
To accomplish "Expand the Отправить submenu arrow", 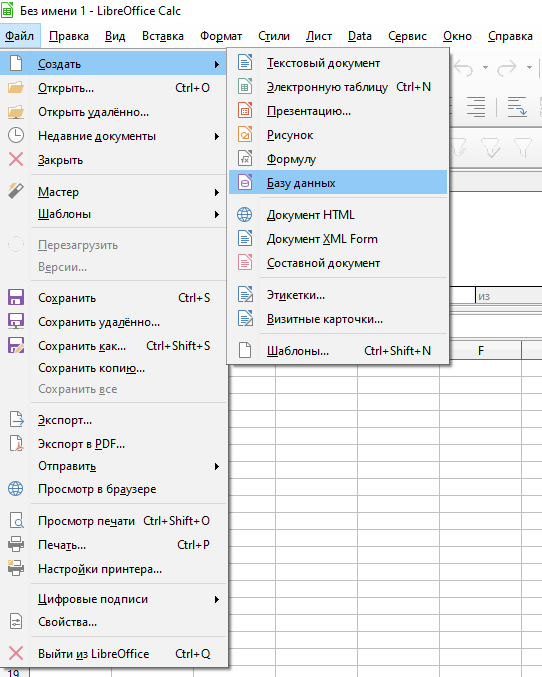I will click(x=217, y=467).
